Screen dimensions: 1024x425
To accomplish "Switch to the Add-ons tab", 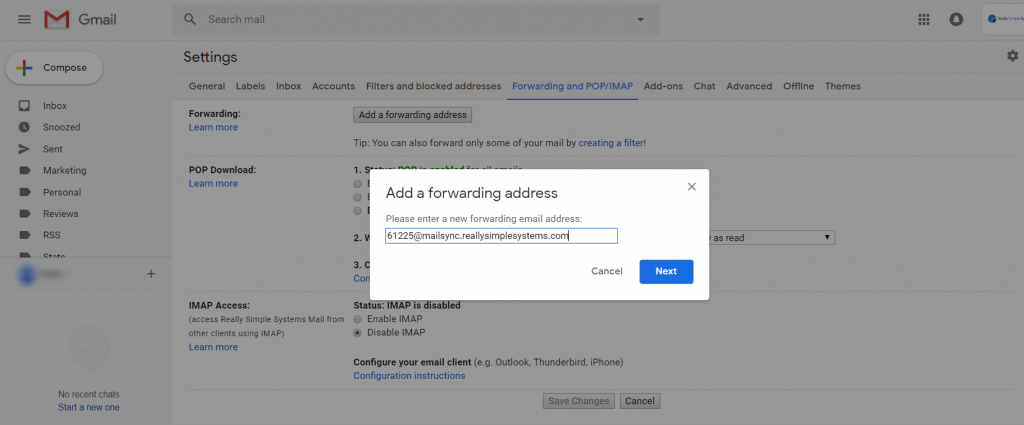I will [x=664, y=86].
